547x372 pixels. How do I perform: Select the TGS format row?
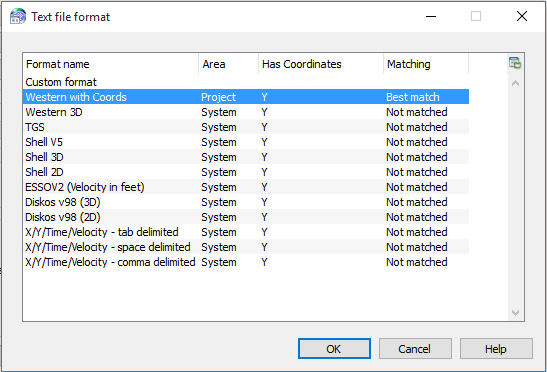click(x=246, y=127)
